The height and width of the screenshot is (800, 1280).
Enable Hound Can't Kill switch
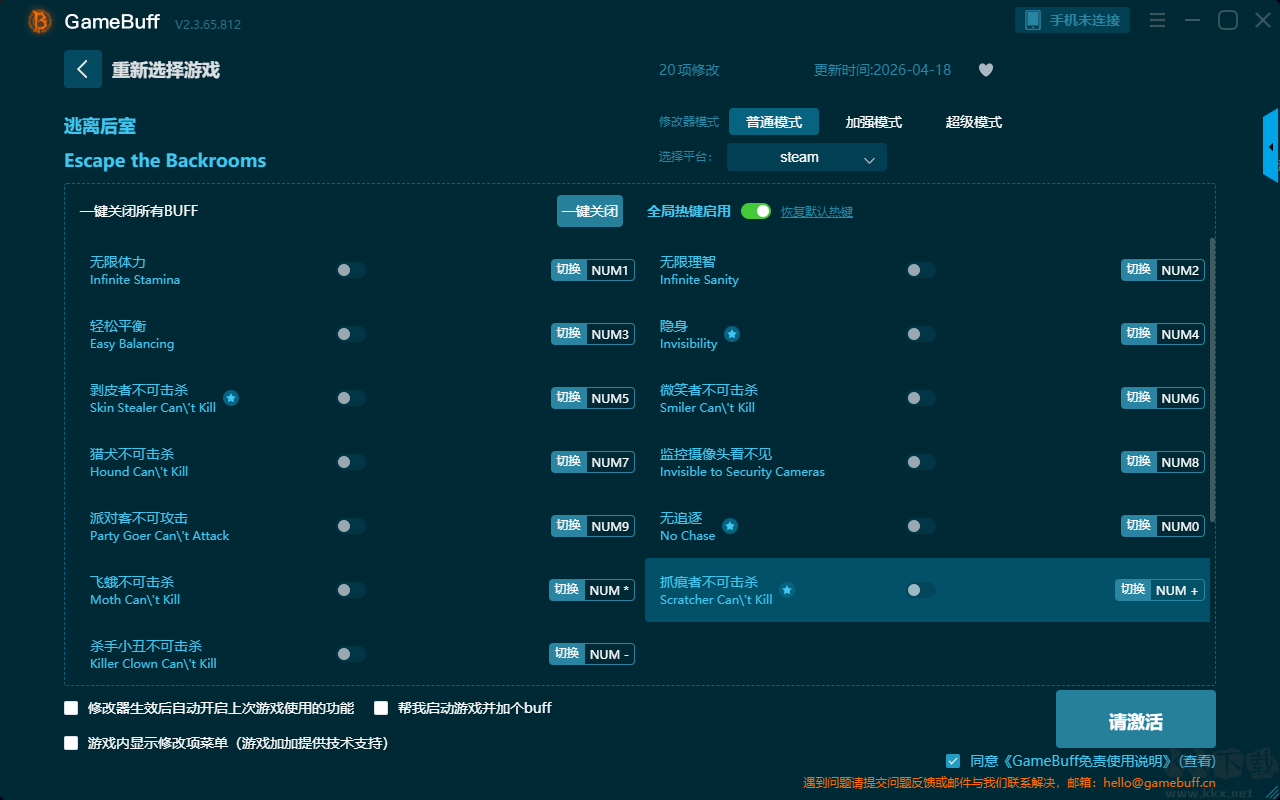click(x=351, y=462)
